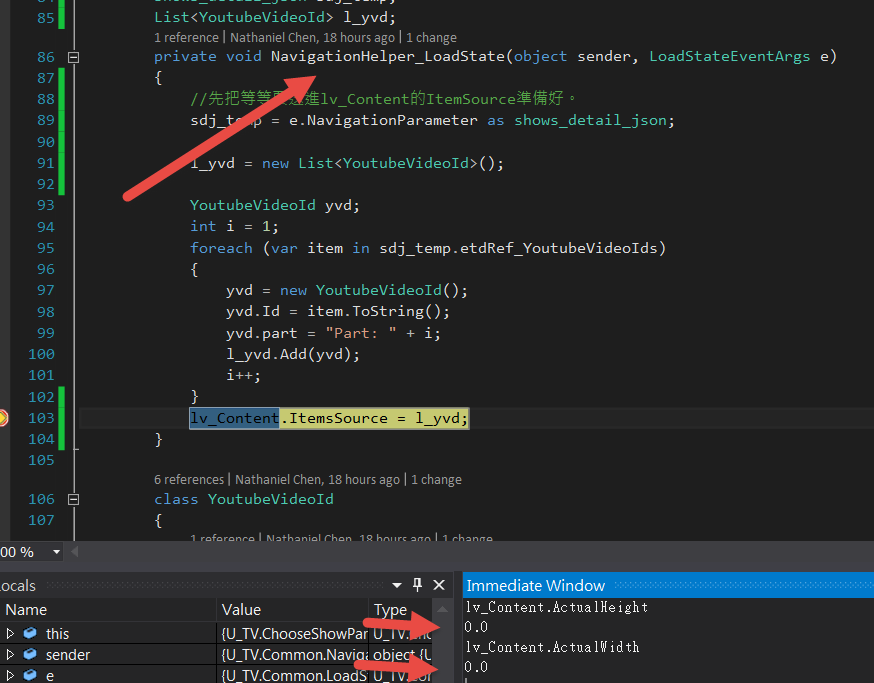This screenshot has width=874, height=683.
Task: Open '6 references' CodeLens above the class
Action: [x=189, y=479]
